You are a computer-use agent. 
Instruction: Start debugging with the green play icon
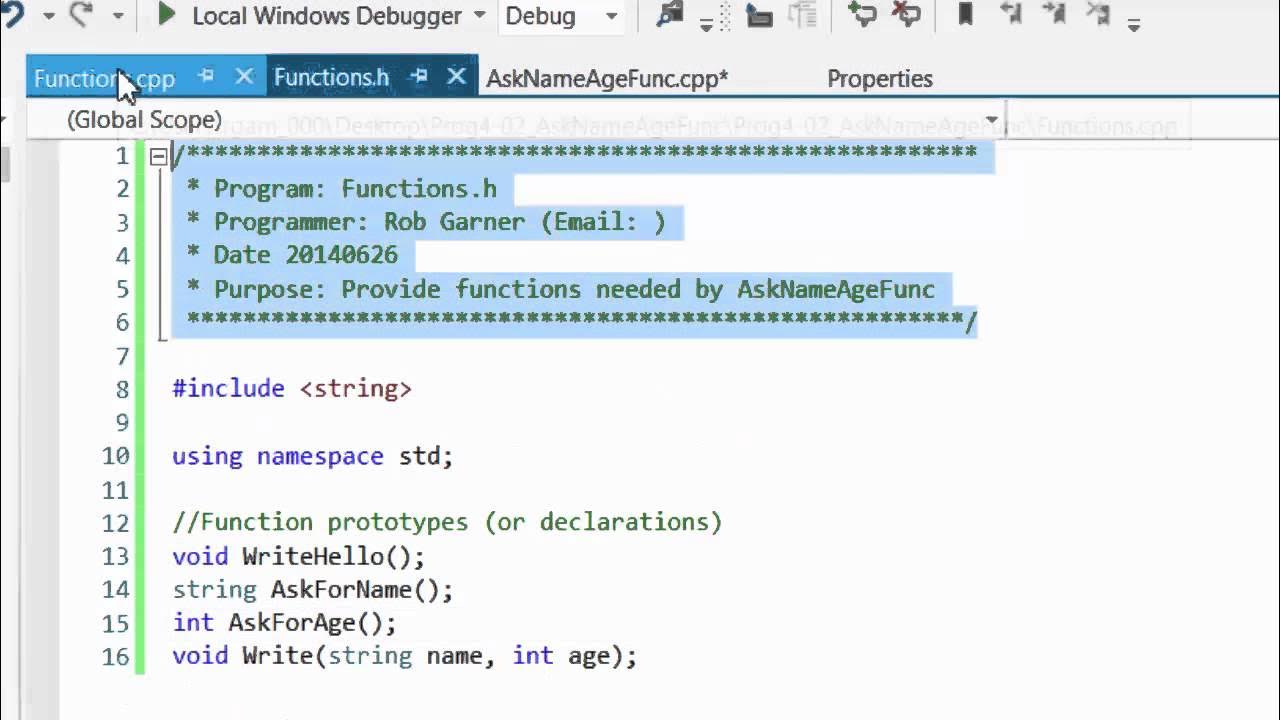tap(167, 14)
